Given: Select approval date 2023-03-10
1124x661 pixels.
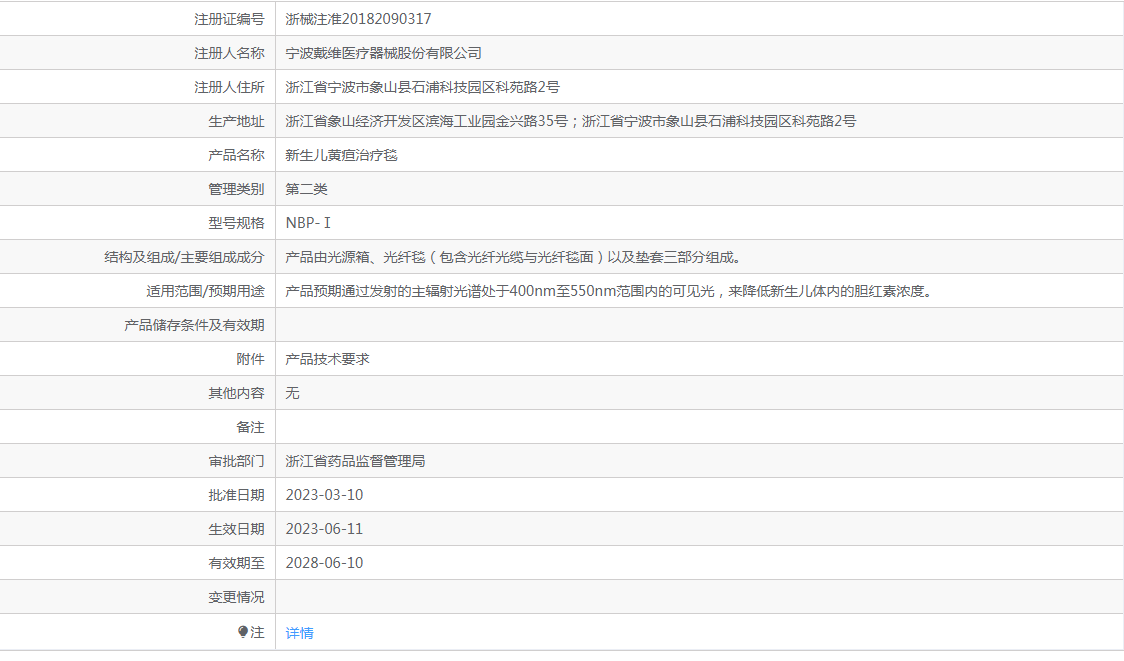Looking at the screenshot, I should pos(325,495).
